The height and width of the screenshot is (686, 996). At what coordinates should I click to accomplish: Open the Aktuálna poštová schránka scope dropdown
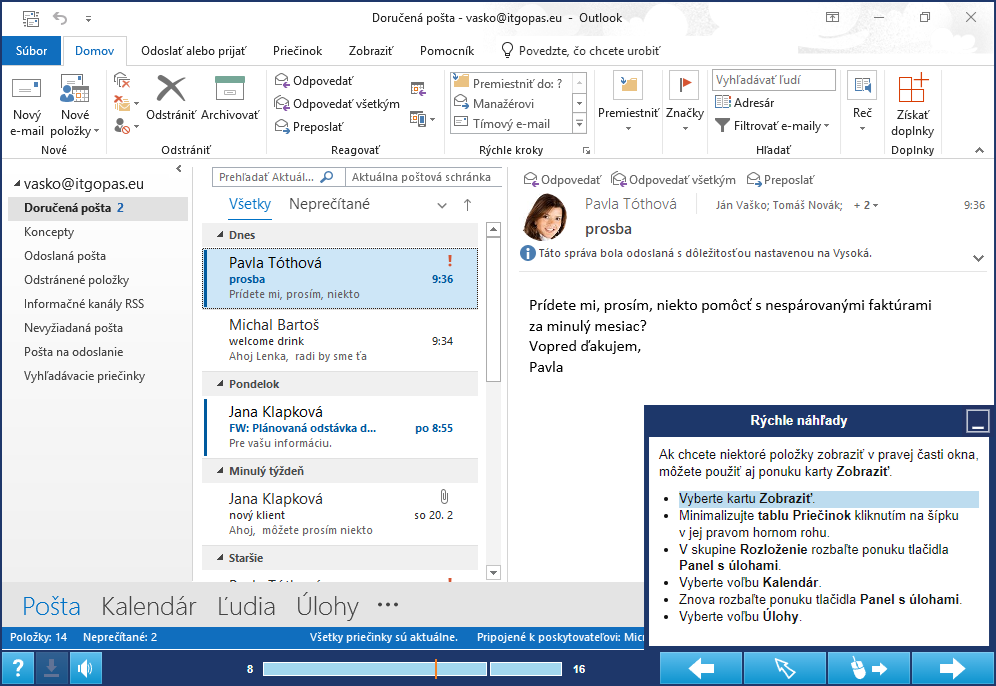423,177
